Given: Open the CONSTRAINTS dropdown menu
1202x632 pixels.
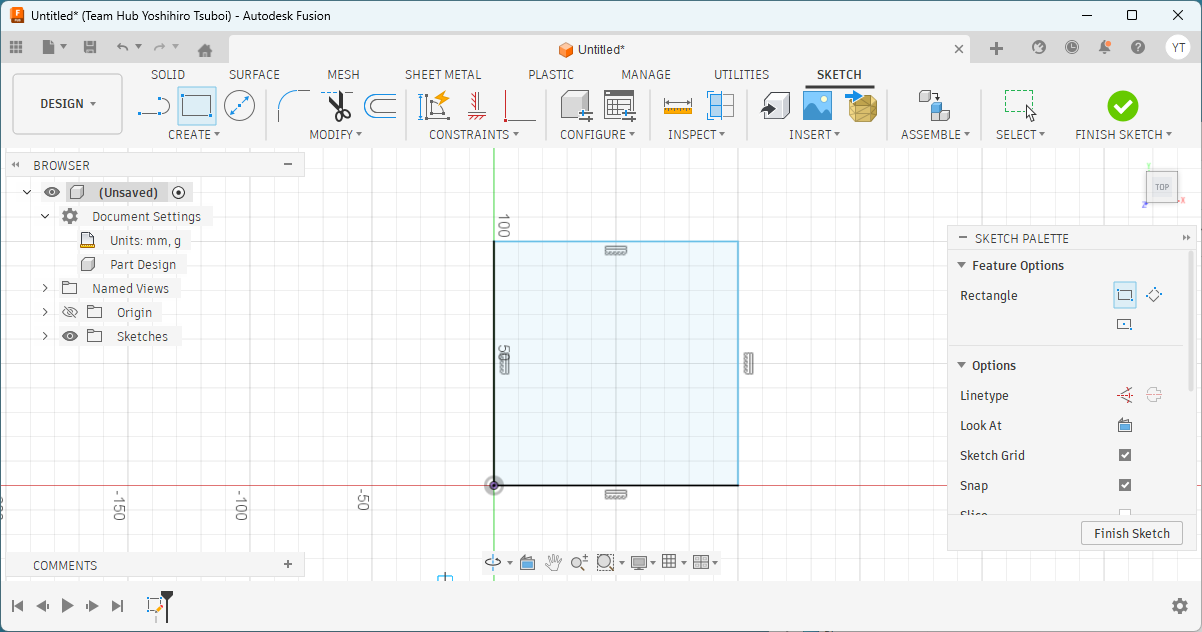Looking at the screenshot, I should (474, 134).
